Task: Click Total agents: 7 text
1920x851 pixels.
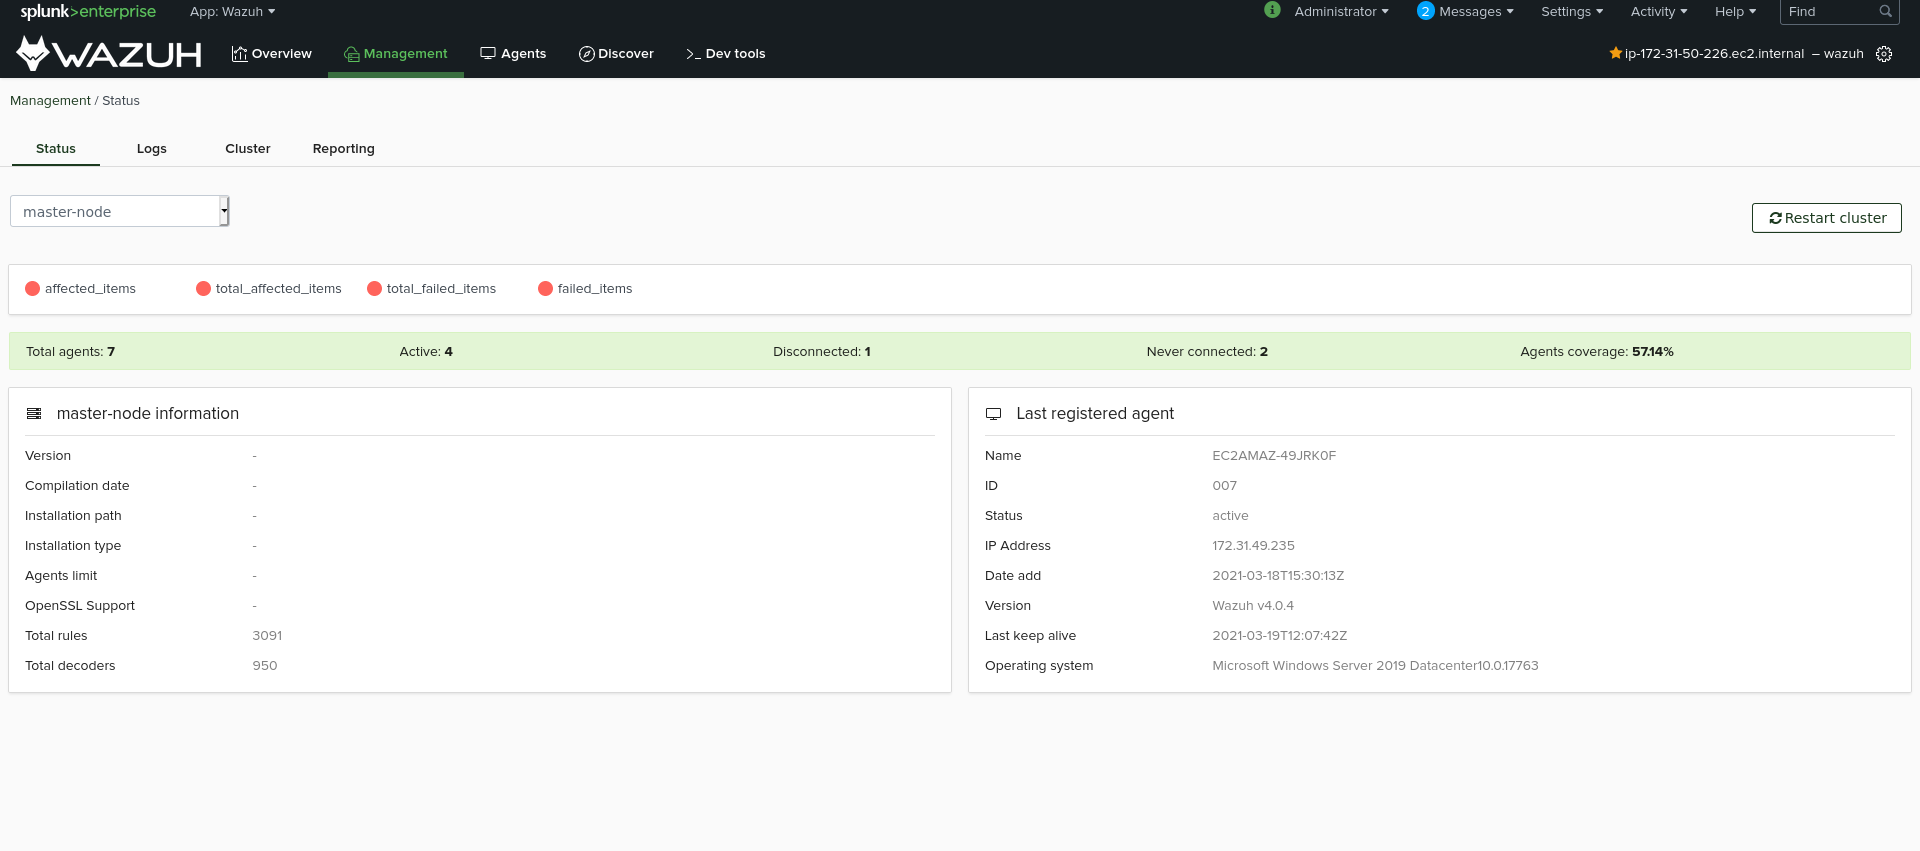Action: click(70, 352)
